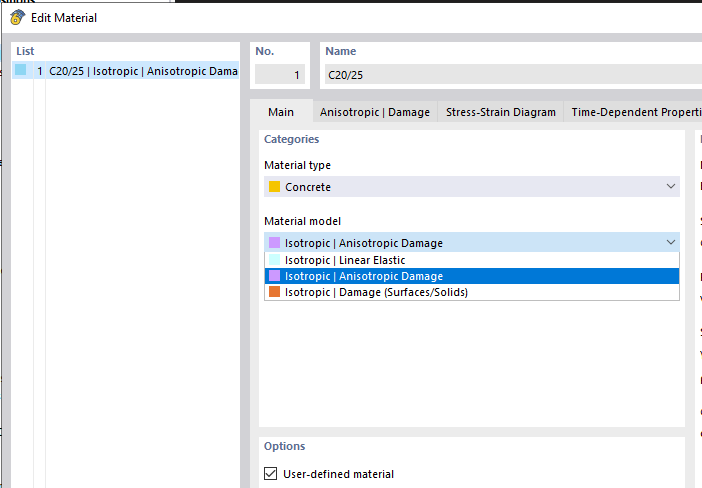Click the blue swatch beside list item 1
Image resolution: width=702 pixels, height=488 pixels.
click(x=20, y=70)
